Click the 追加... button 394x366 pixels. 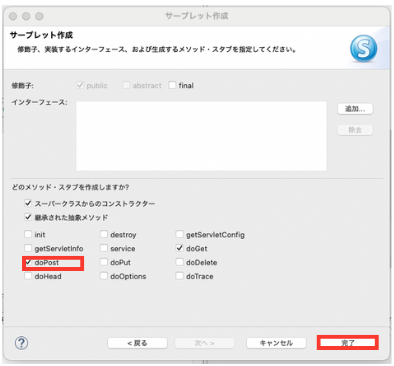click(355, 109)
